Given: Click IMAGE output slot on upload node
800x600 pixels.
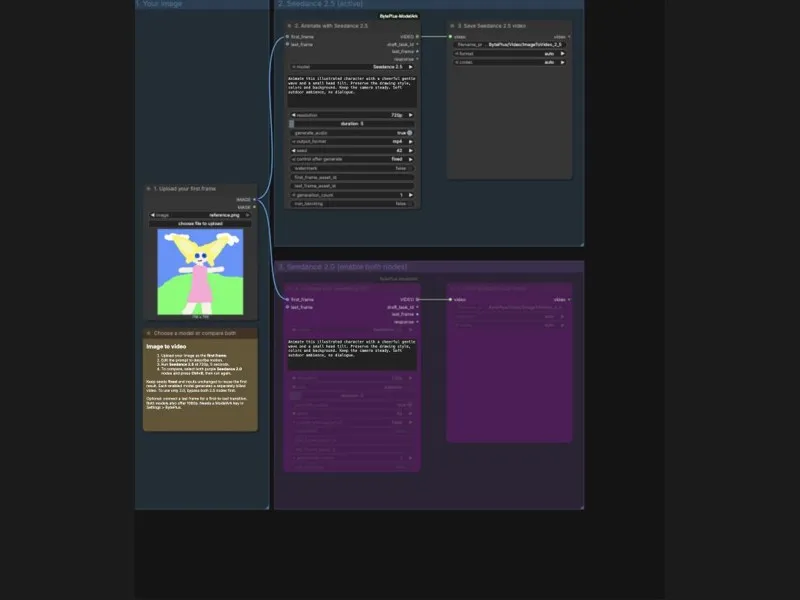Looking at the screenshot, I should [255, 199].
